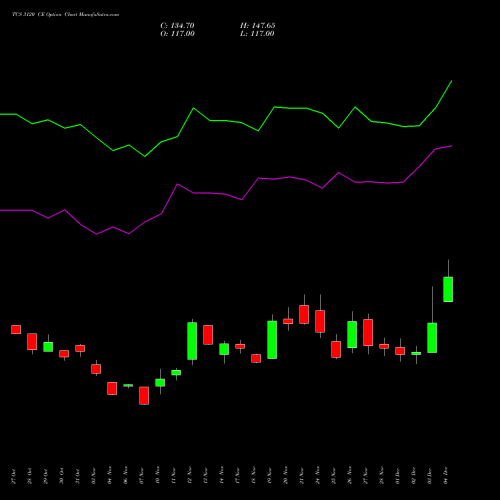Image resolution: width=500 pixels, height=500 pixels.
Task: Click the chart title text at top left
Action: [65, 15]
